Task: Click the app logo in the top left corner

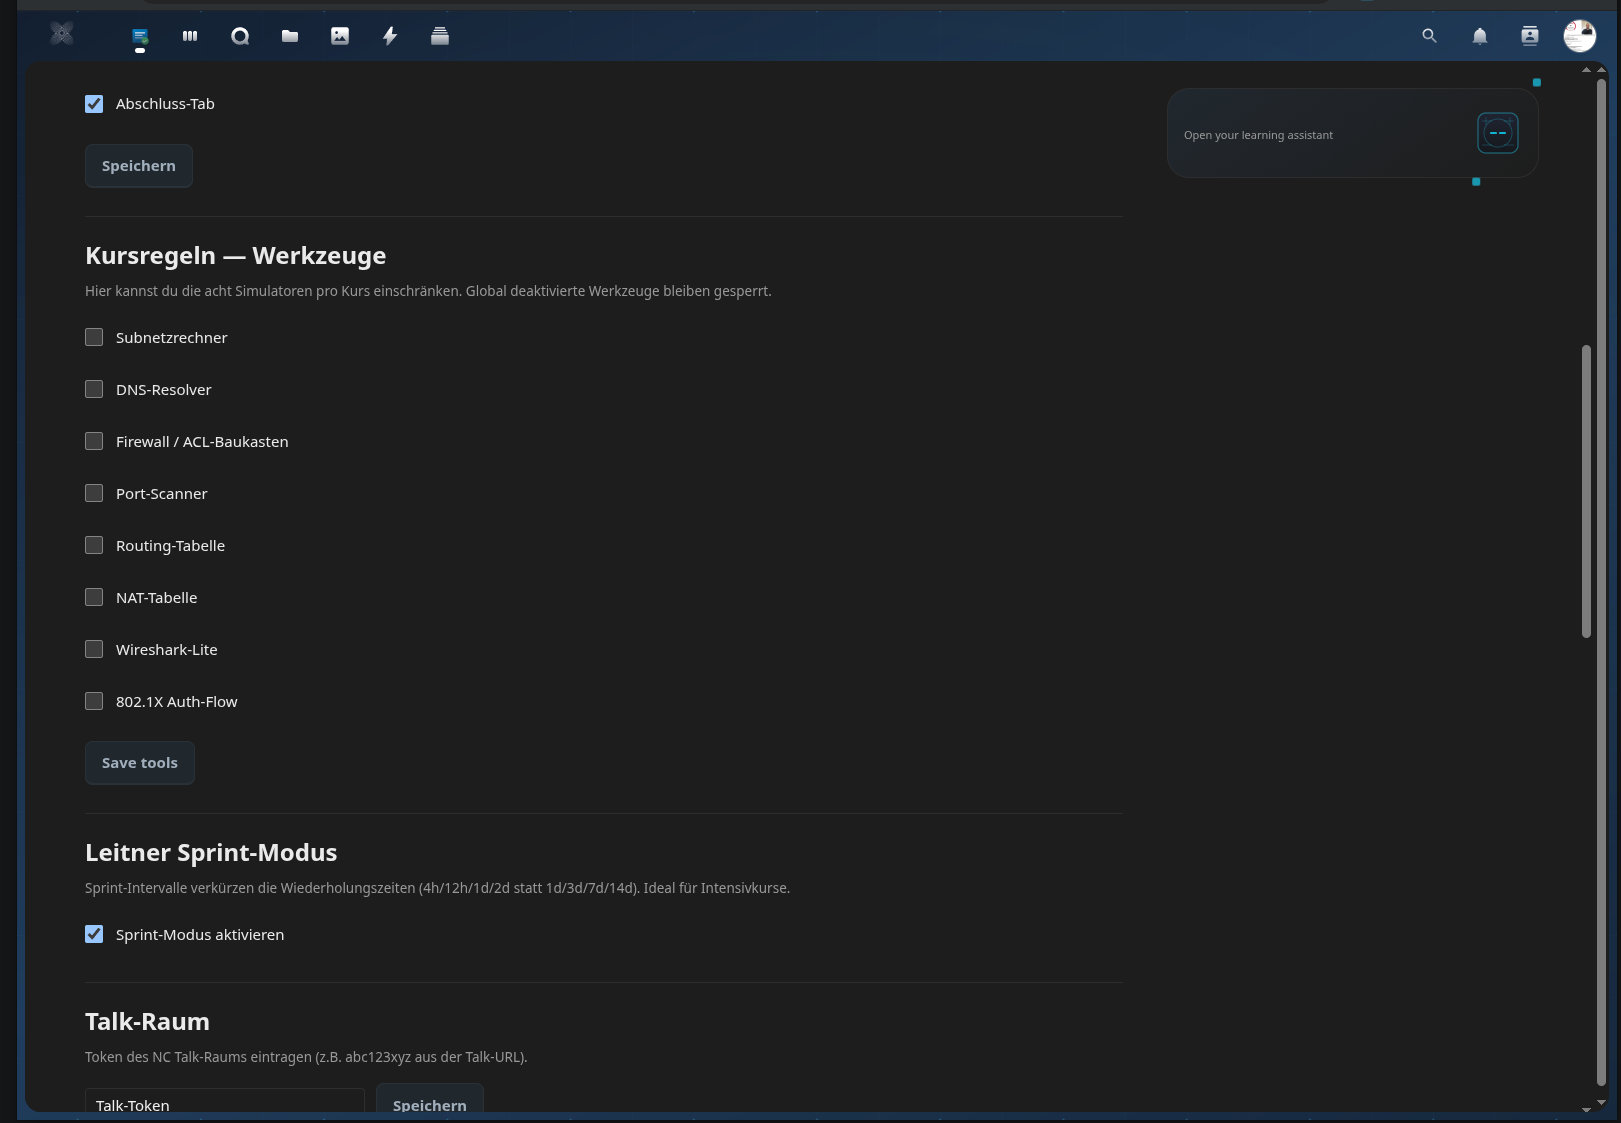Action: 61,33
